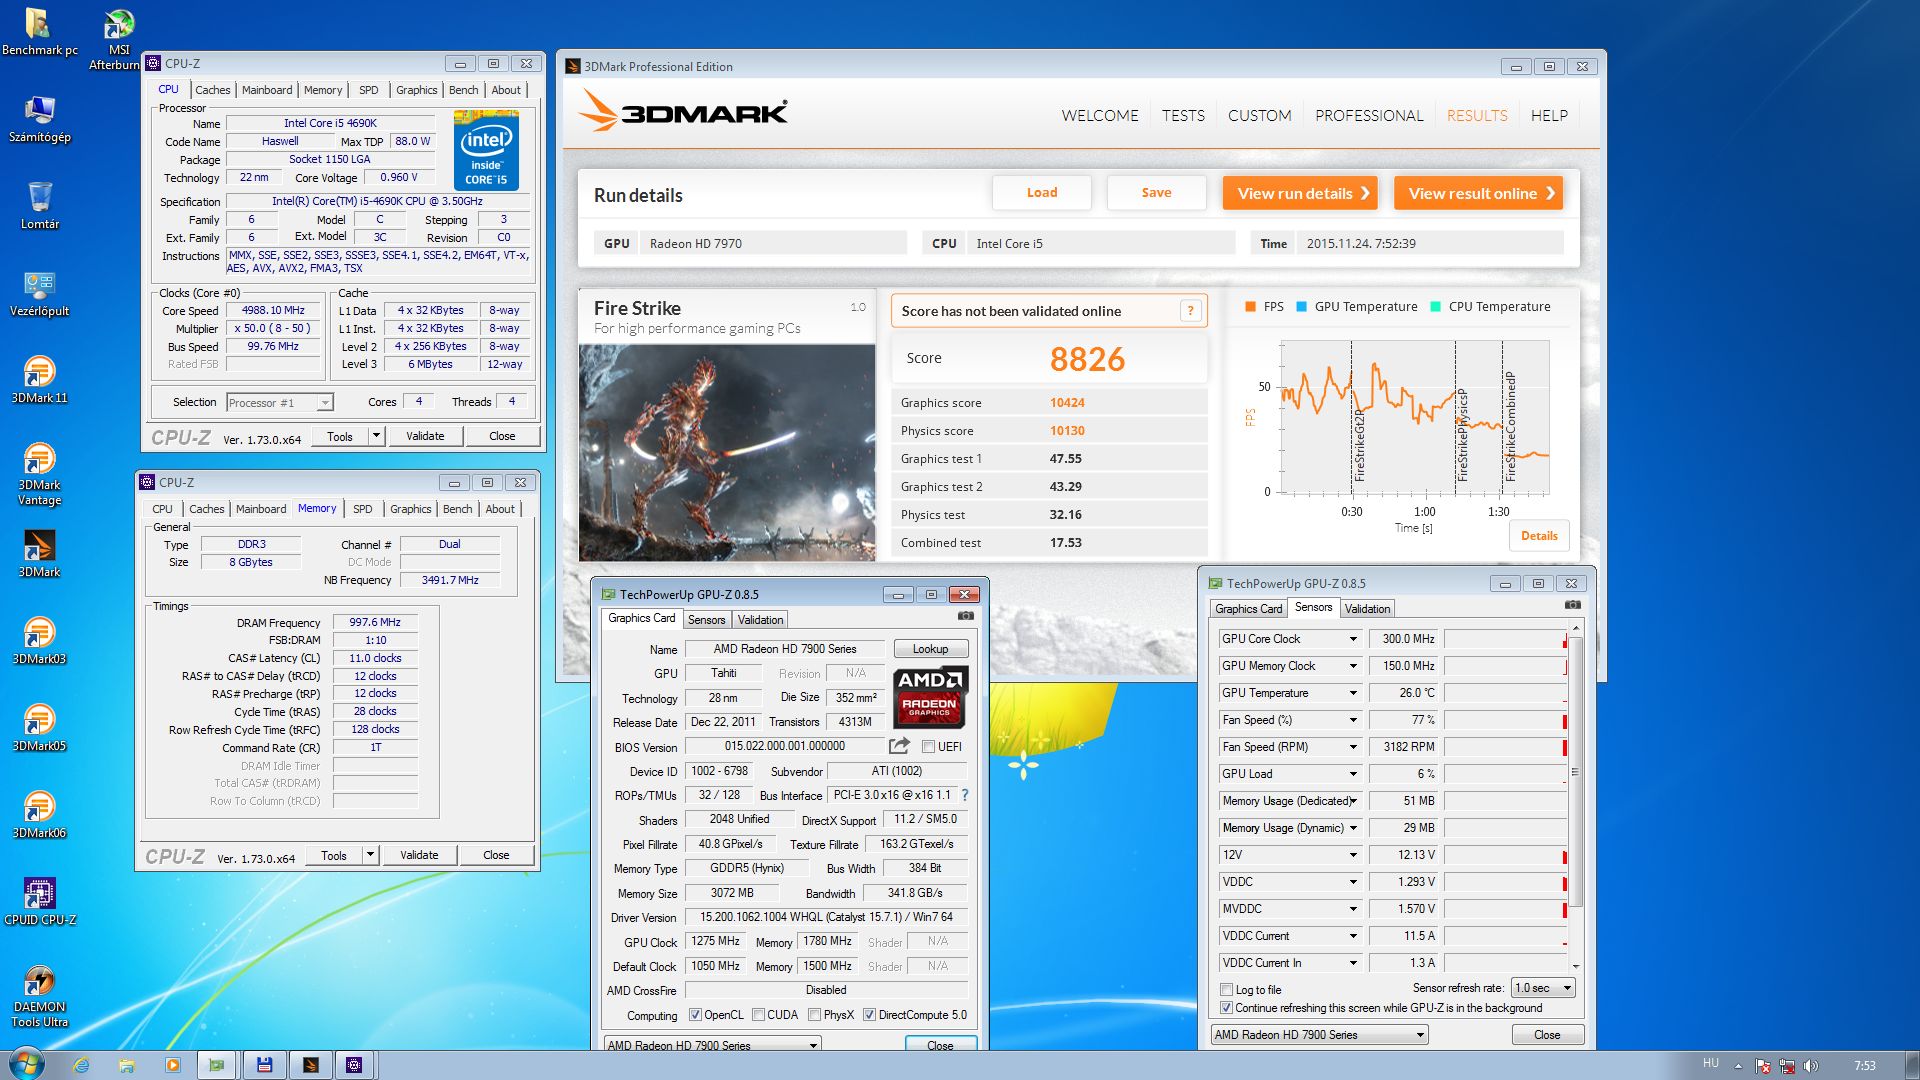This screenshot has height=1080, width=1920.
Task: Enable the Log to file checkbox
Action: click(1226, 989)
